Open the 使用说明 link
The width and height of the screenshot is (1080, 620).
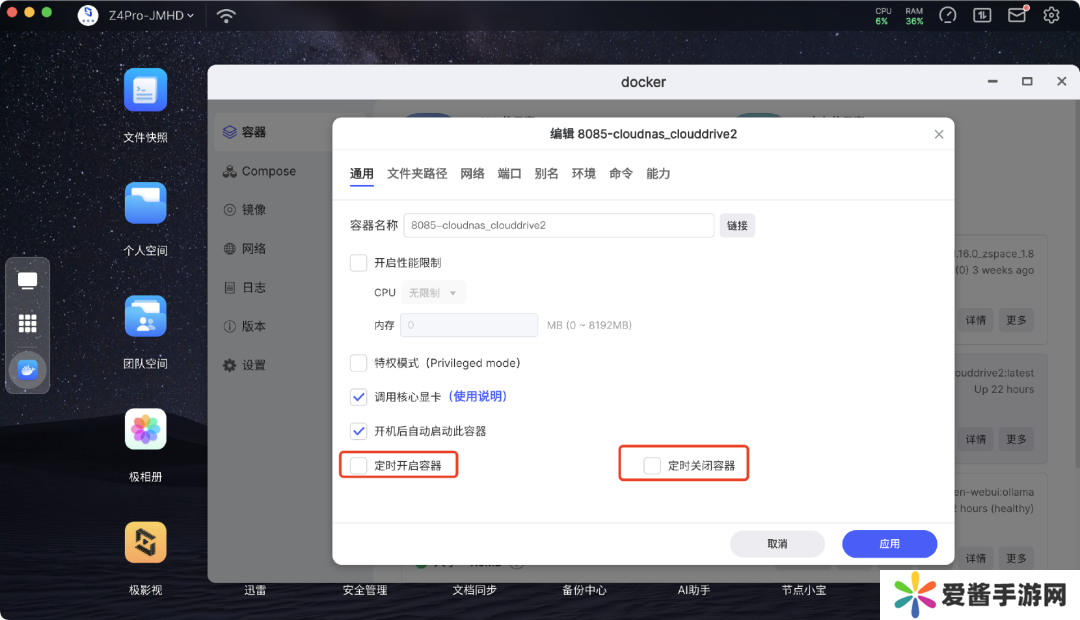coord(478,397)
